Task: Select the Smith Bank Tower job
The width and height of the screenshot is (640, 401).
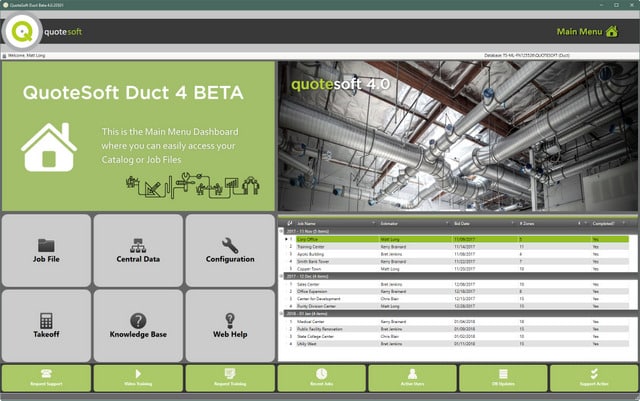Action: 457,261
